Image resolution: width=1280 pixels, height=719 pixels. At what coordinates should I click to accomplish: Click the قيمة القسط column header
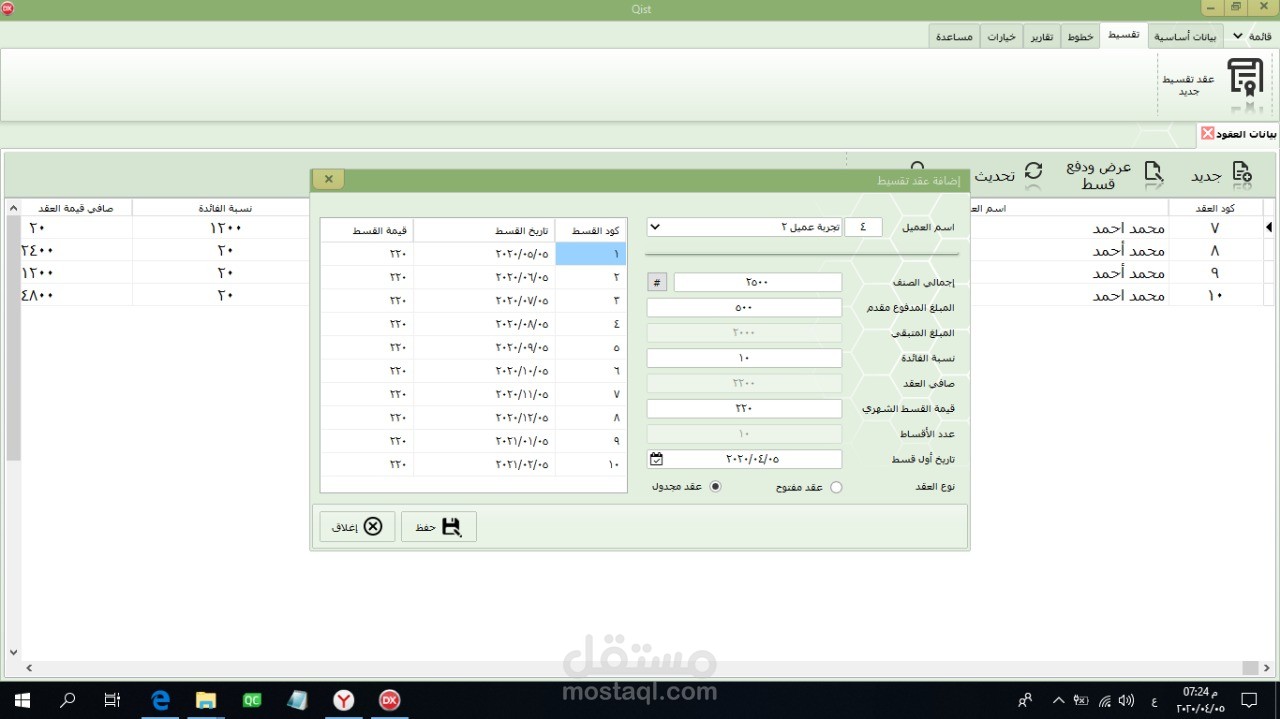367,231
